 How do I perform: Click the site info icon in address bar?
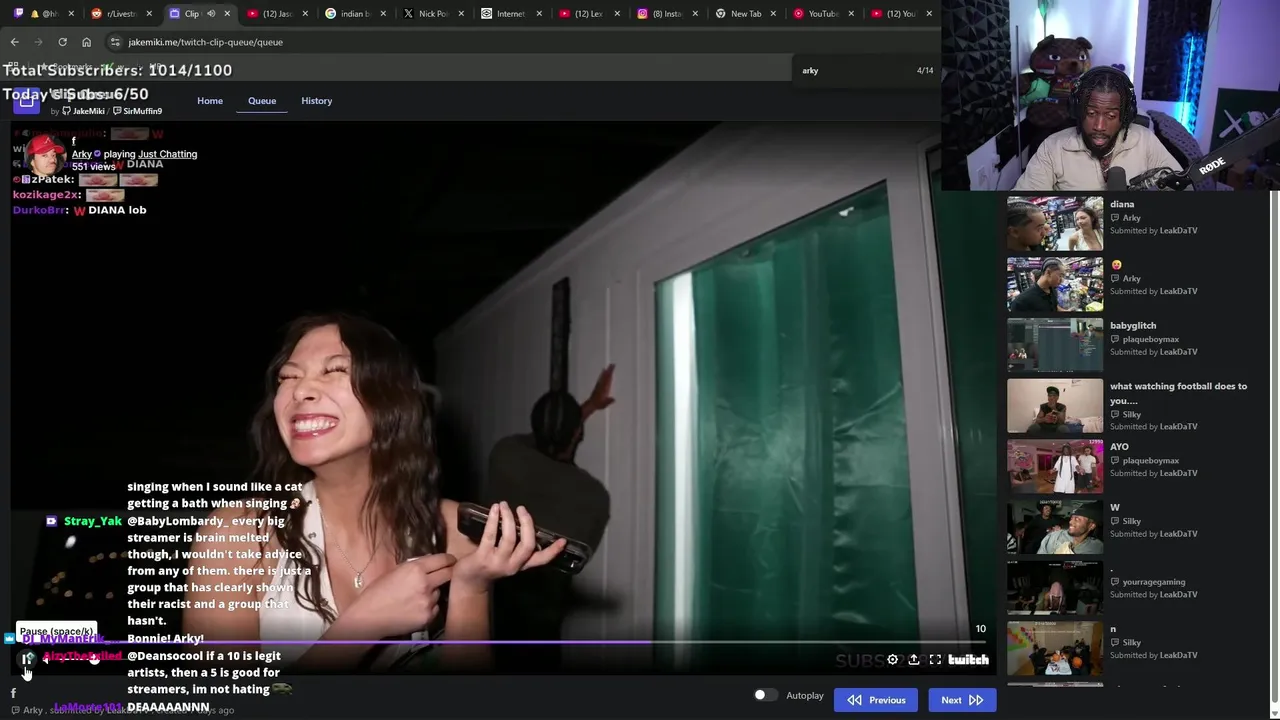[115, 42]
